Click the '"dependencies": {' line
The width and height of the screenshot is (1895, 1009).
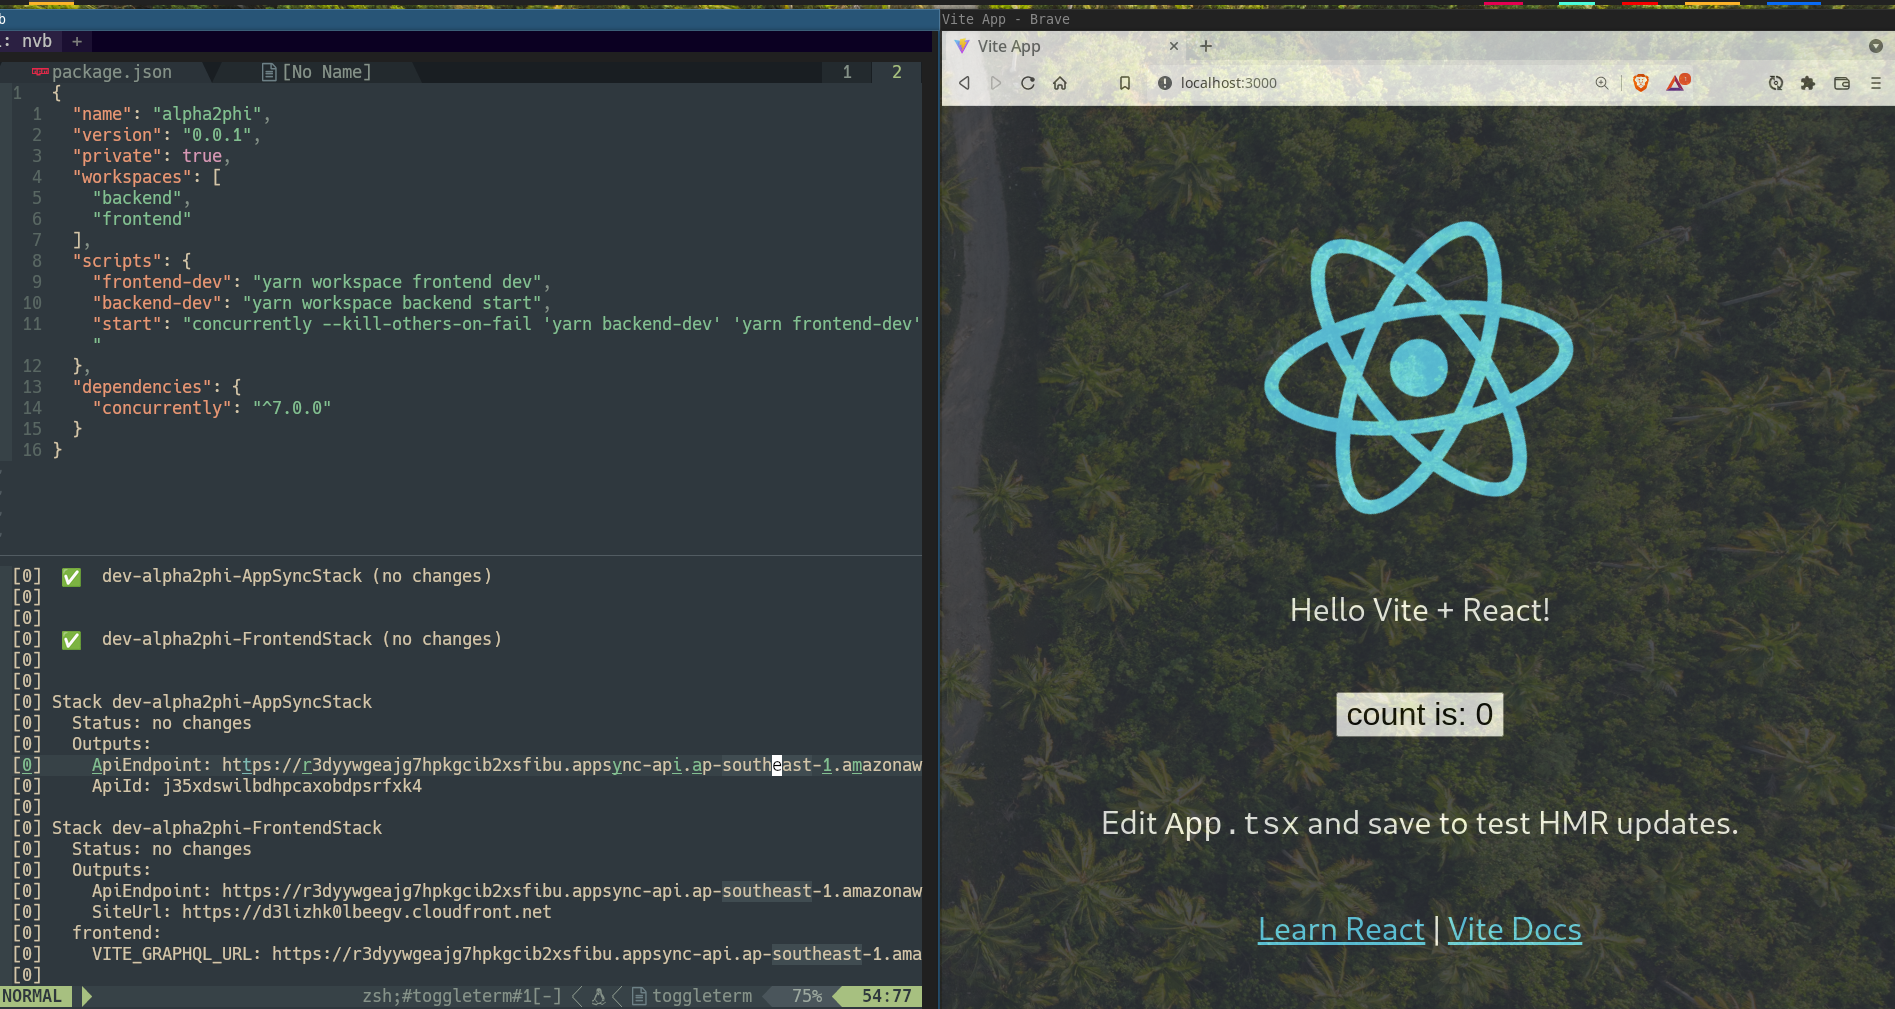pos(157,387)
